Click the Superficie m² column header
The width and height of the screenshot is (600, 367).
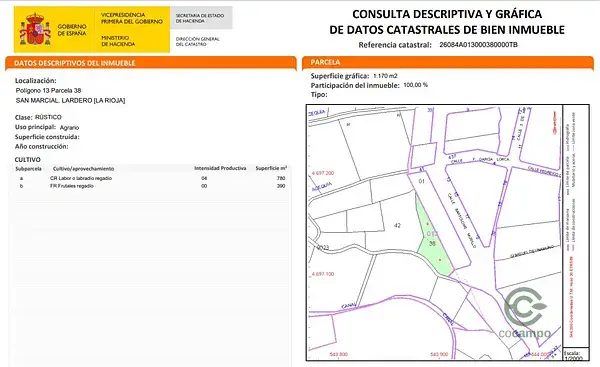pyautogui.click(x=271, y=168)
